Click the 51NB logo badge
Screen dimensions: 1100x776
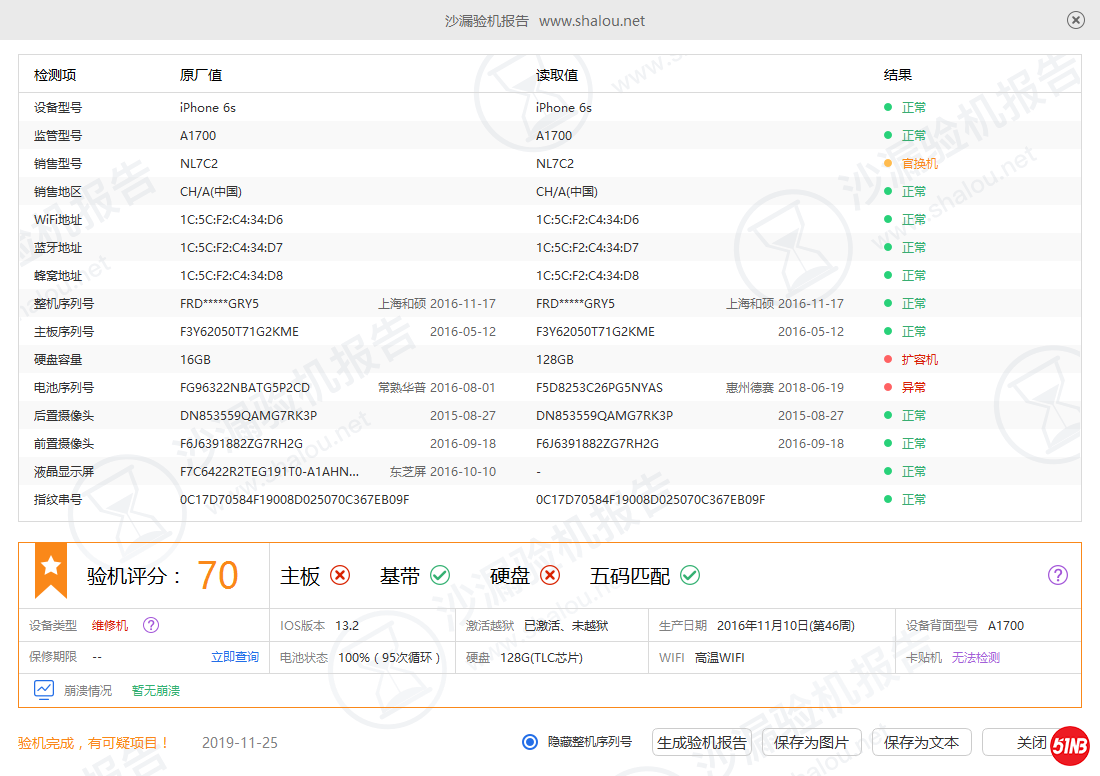(x=1070, y=745)
